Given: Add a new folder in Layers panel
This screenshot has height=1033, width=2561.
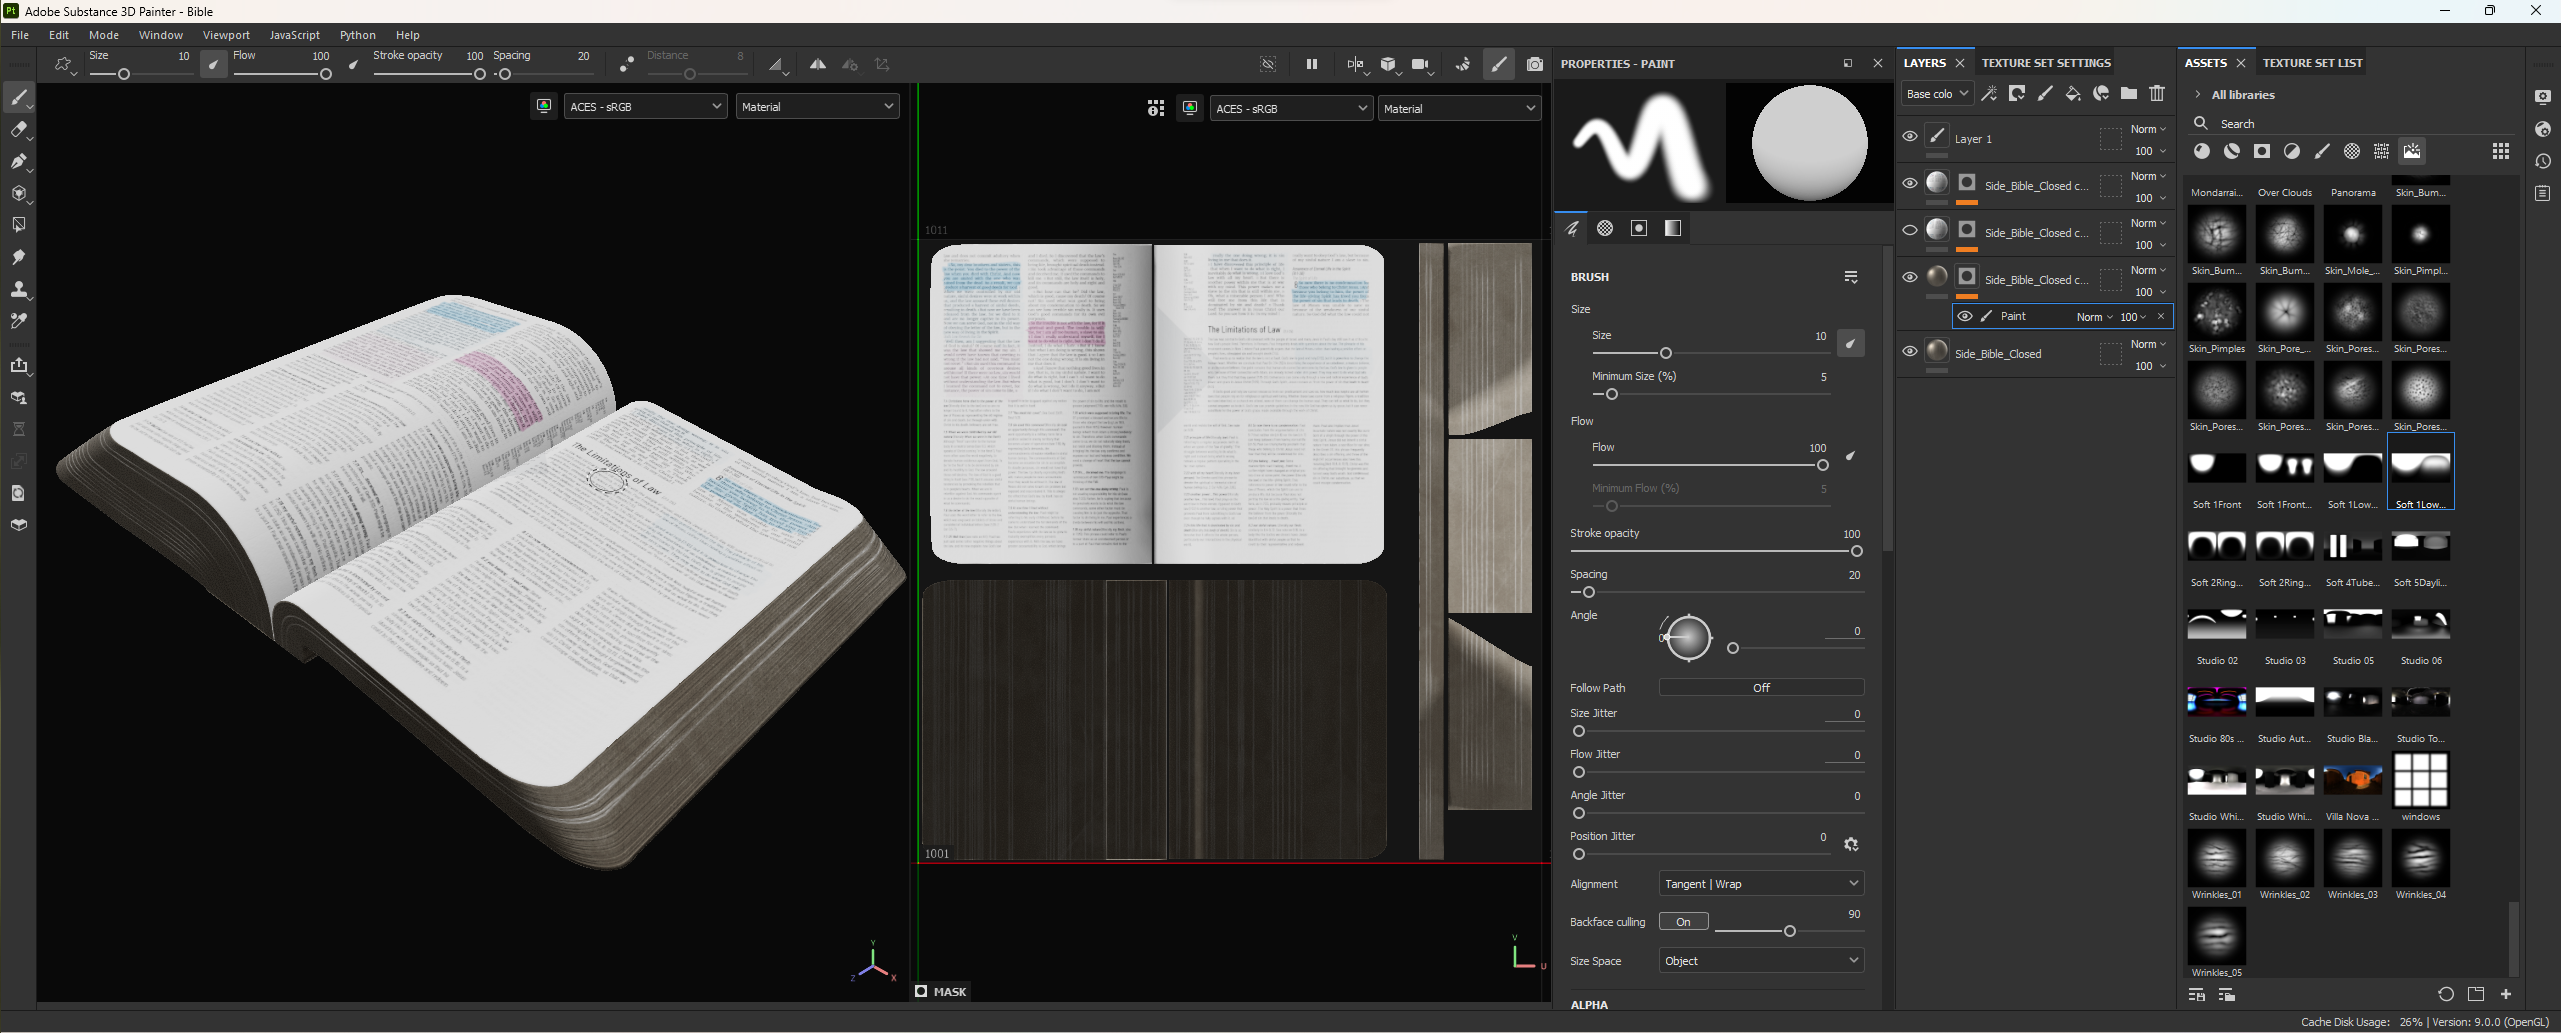Looking at the screenshot, I should (x=2129, y=94).
